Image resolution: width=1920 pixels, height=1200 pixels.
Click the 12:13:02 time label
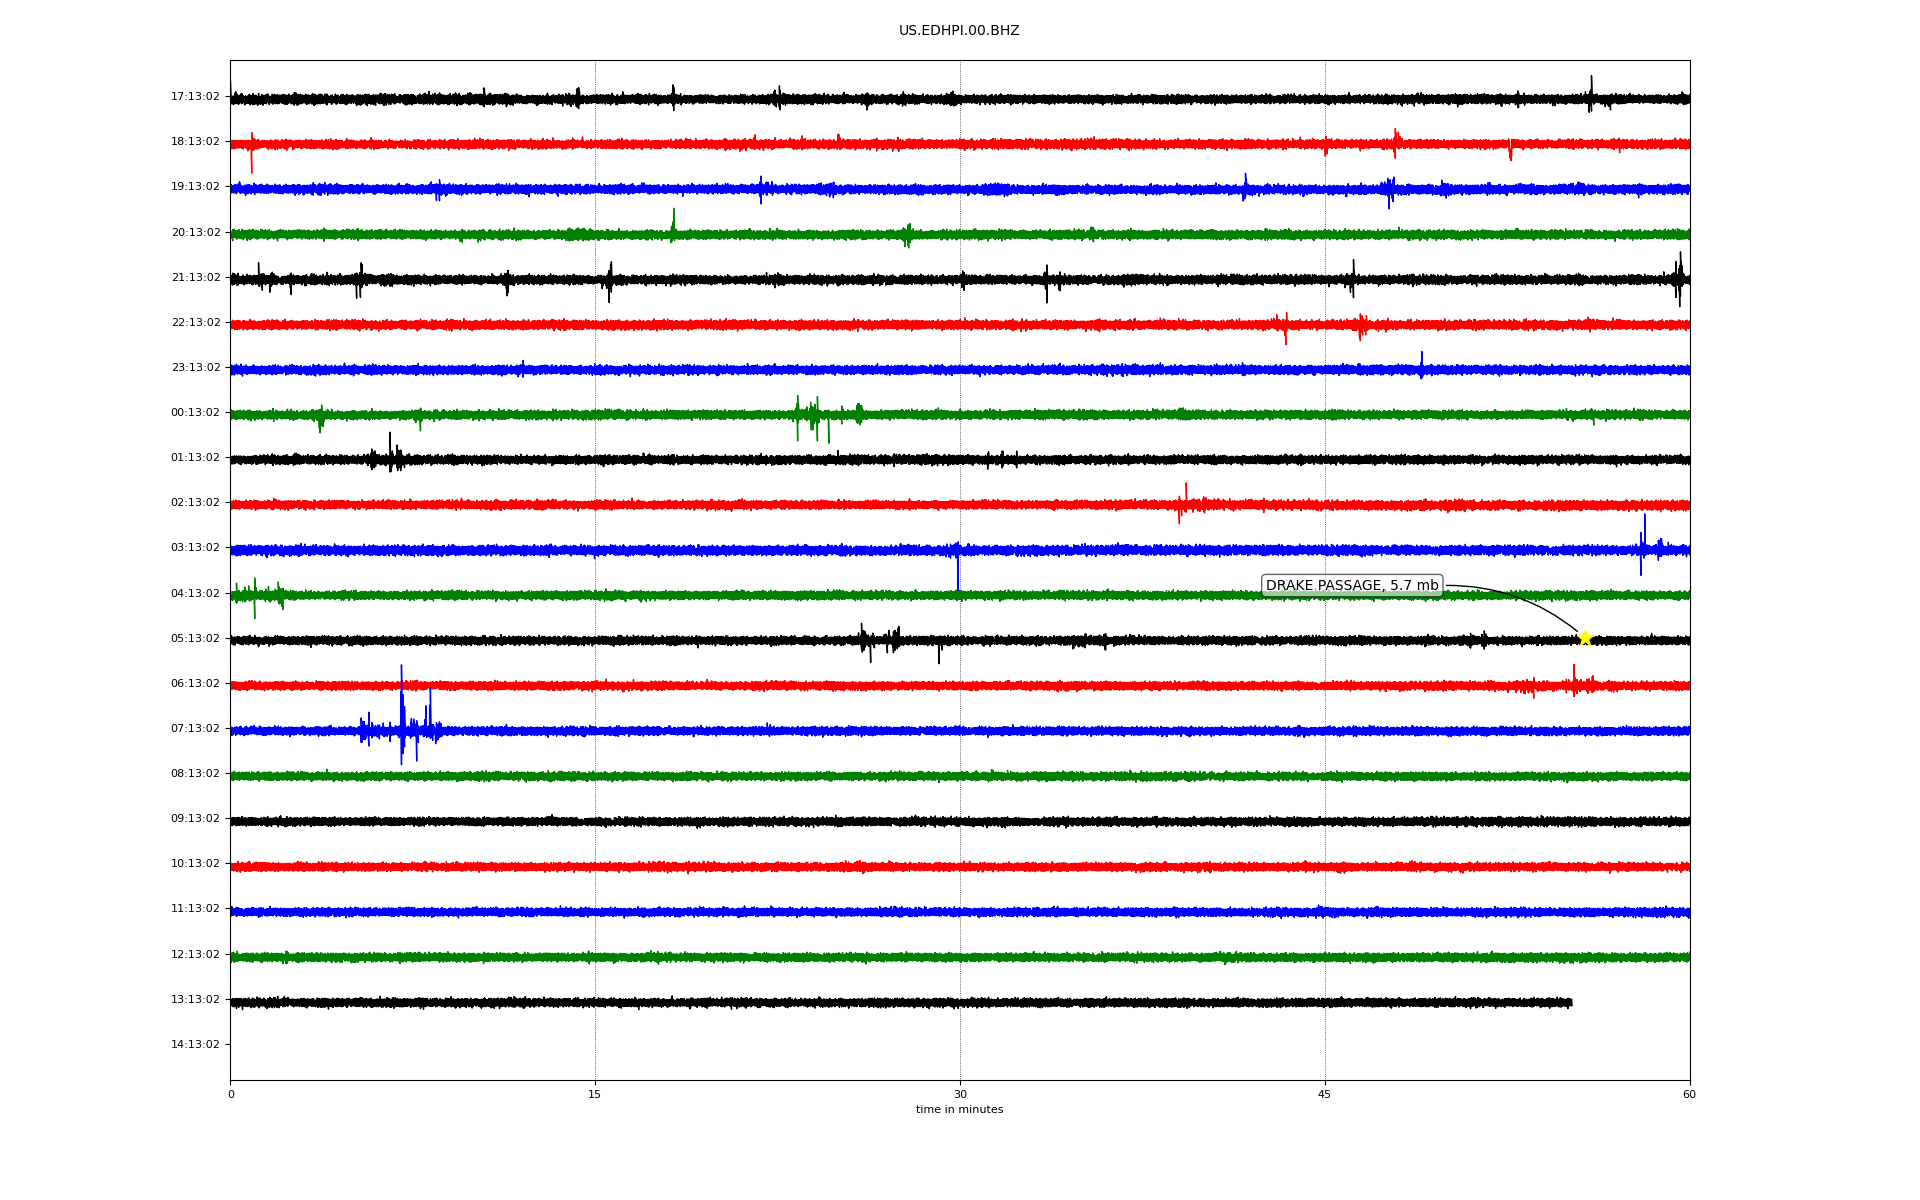(x=195, y=955)
